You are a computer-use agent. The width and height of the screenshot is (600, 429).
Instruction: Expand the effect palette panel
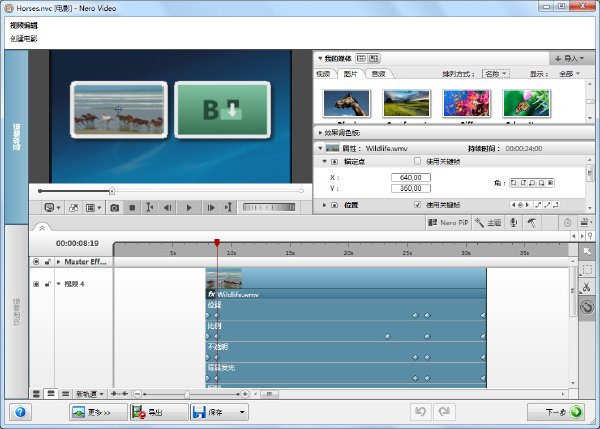[x=320, y=133]
